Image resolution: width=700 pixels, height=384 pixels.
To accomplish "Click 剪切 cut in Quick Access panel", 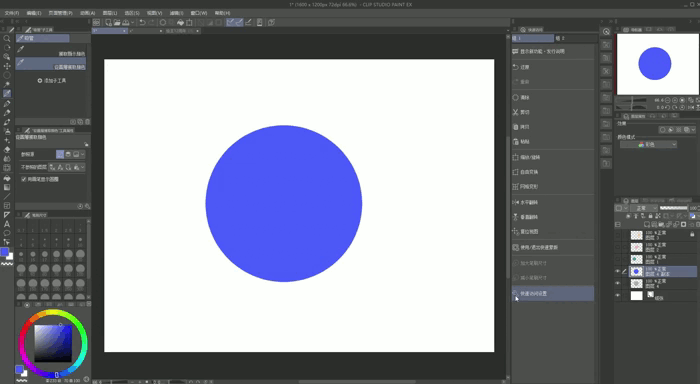I will [x=553, y=112].
